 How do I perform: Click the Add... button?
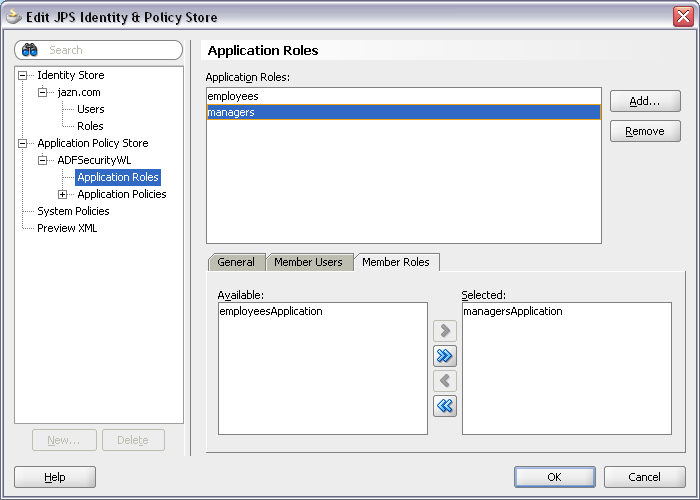click(645, 101)
